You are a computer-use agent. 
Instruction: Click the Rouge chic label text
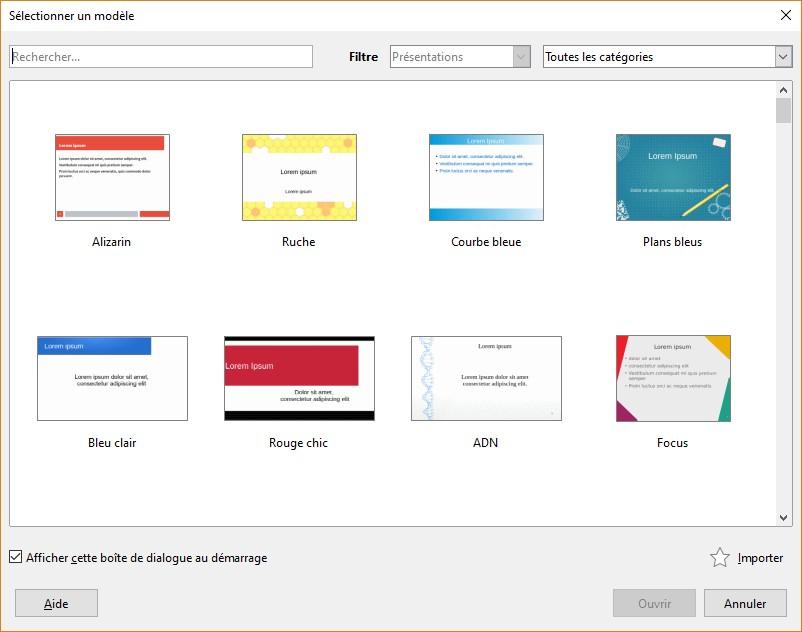pos(299,443)
